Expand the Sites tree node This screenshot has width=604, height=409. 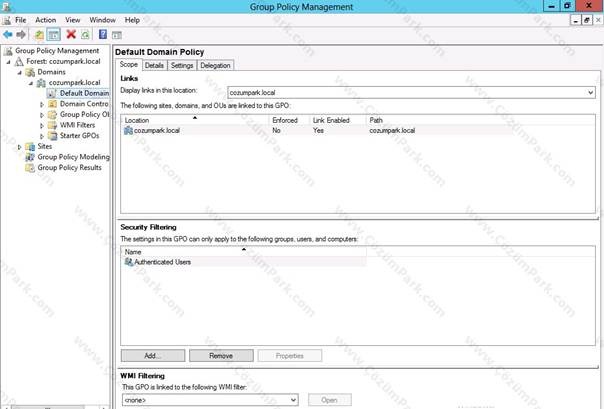tap(19, 147)
